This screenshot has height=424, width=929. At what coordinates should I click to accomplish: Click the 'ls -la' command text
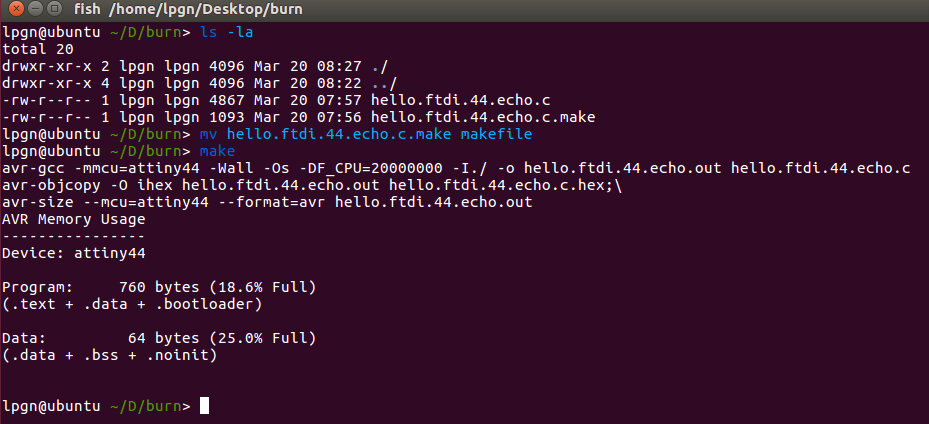(x=227, y=33)
